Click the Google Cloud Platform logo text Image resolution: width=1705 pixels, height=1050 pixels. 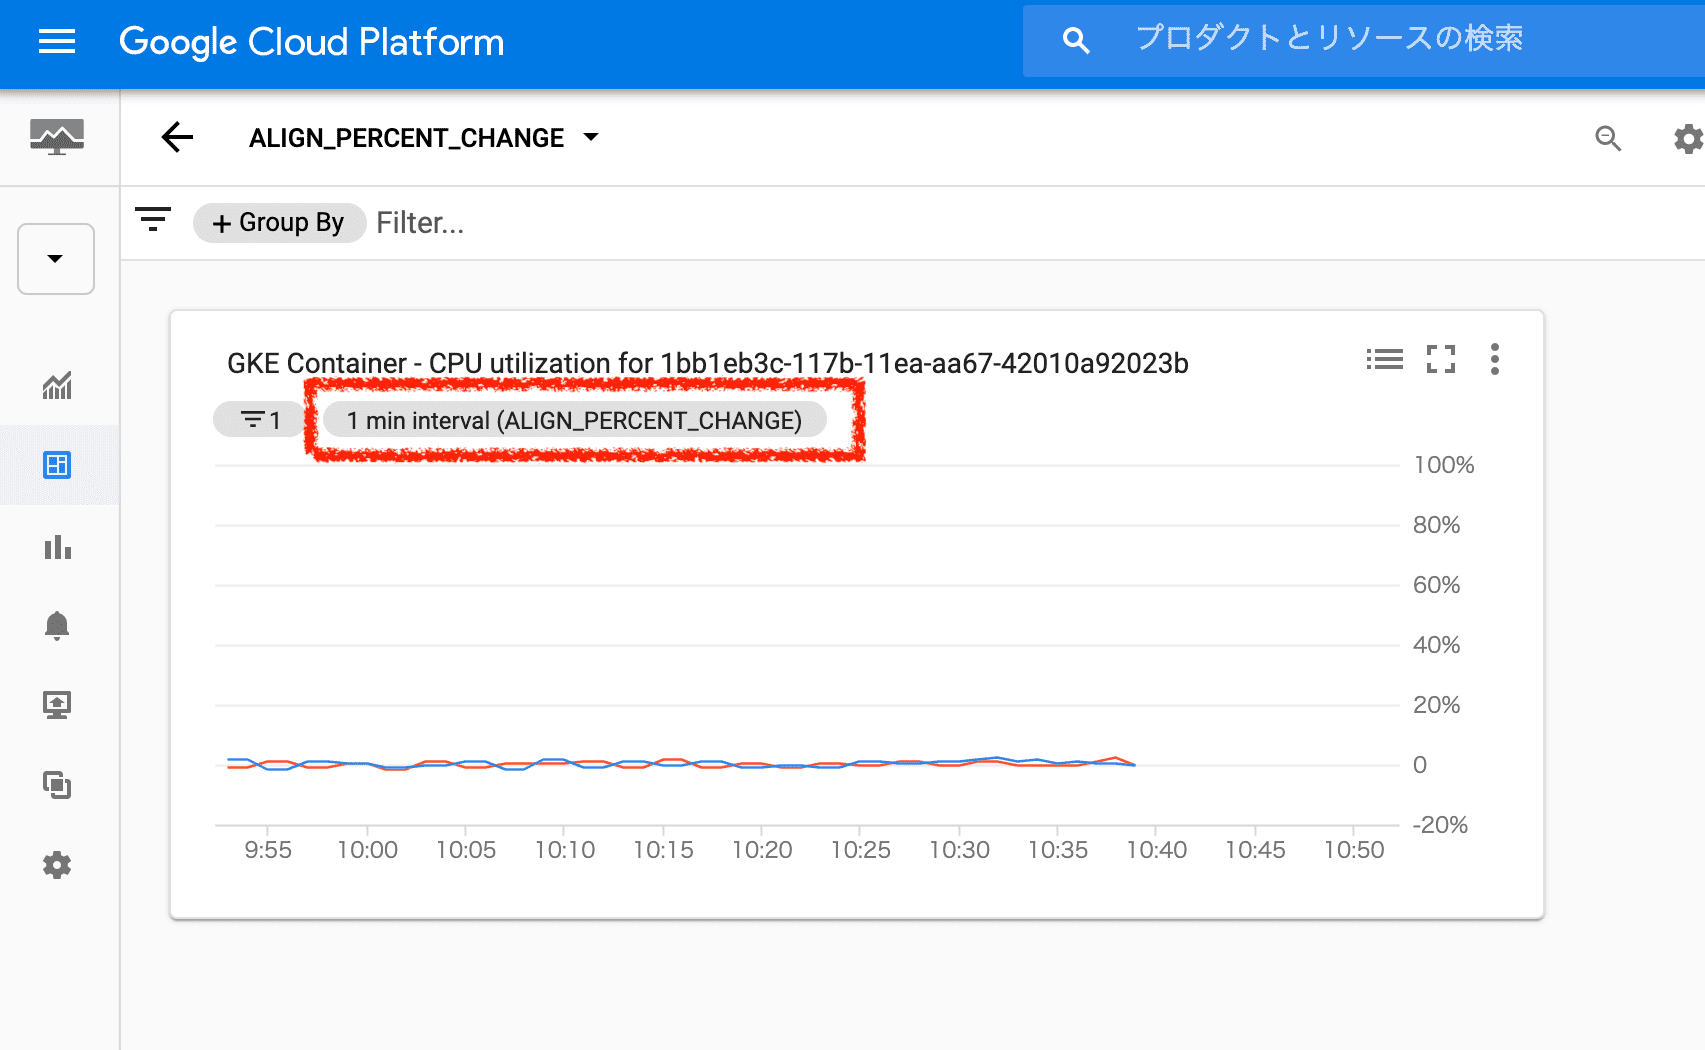311,42
